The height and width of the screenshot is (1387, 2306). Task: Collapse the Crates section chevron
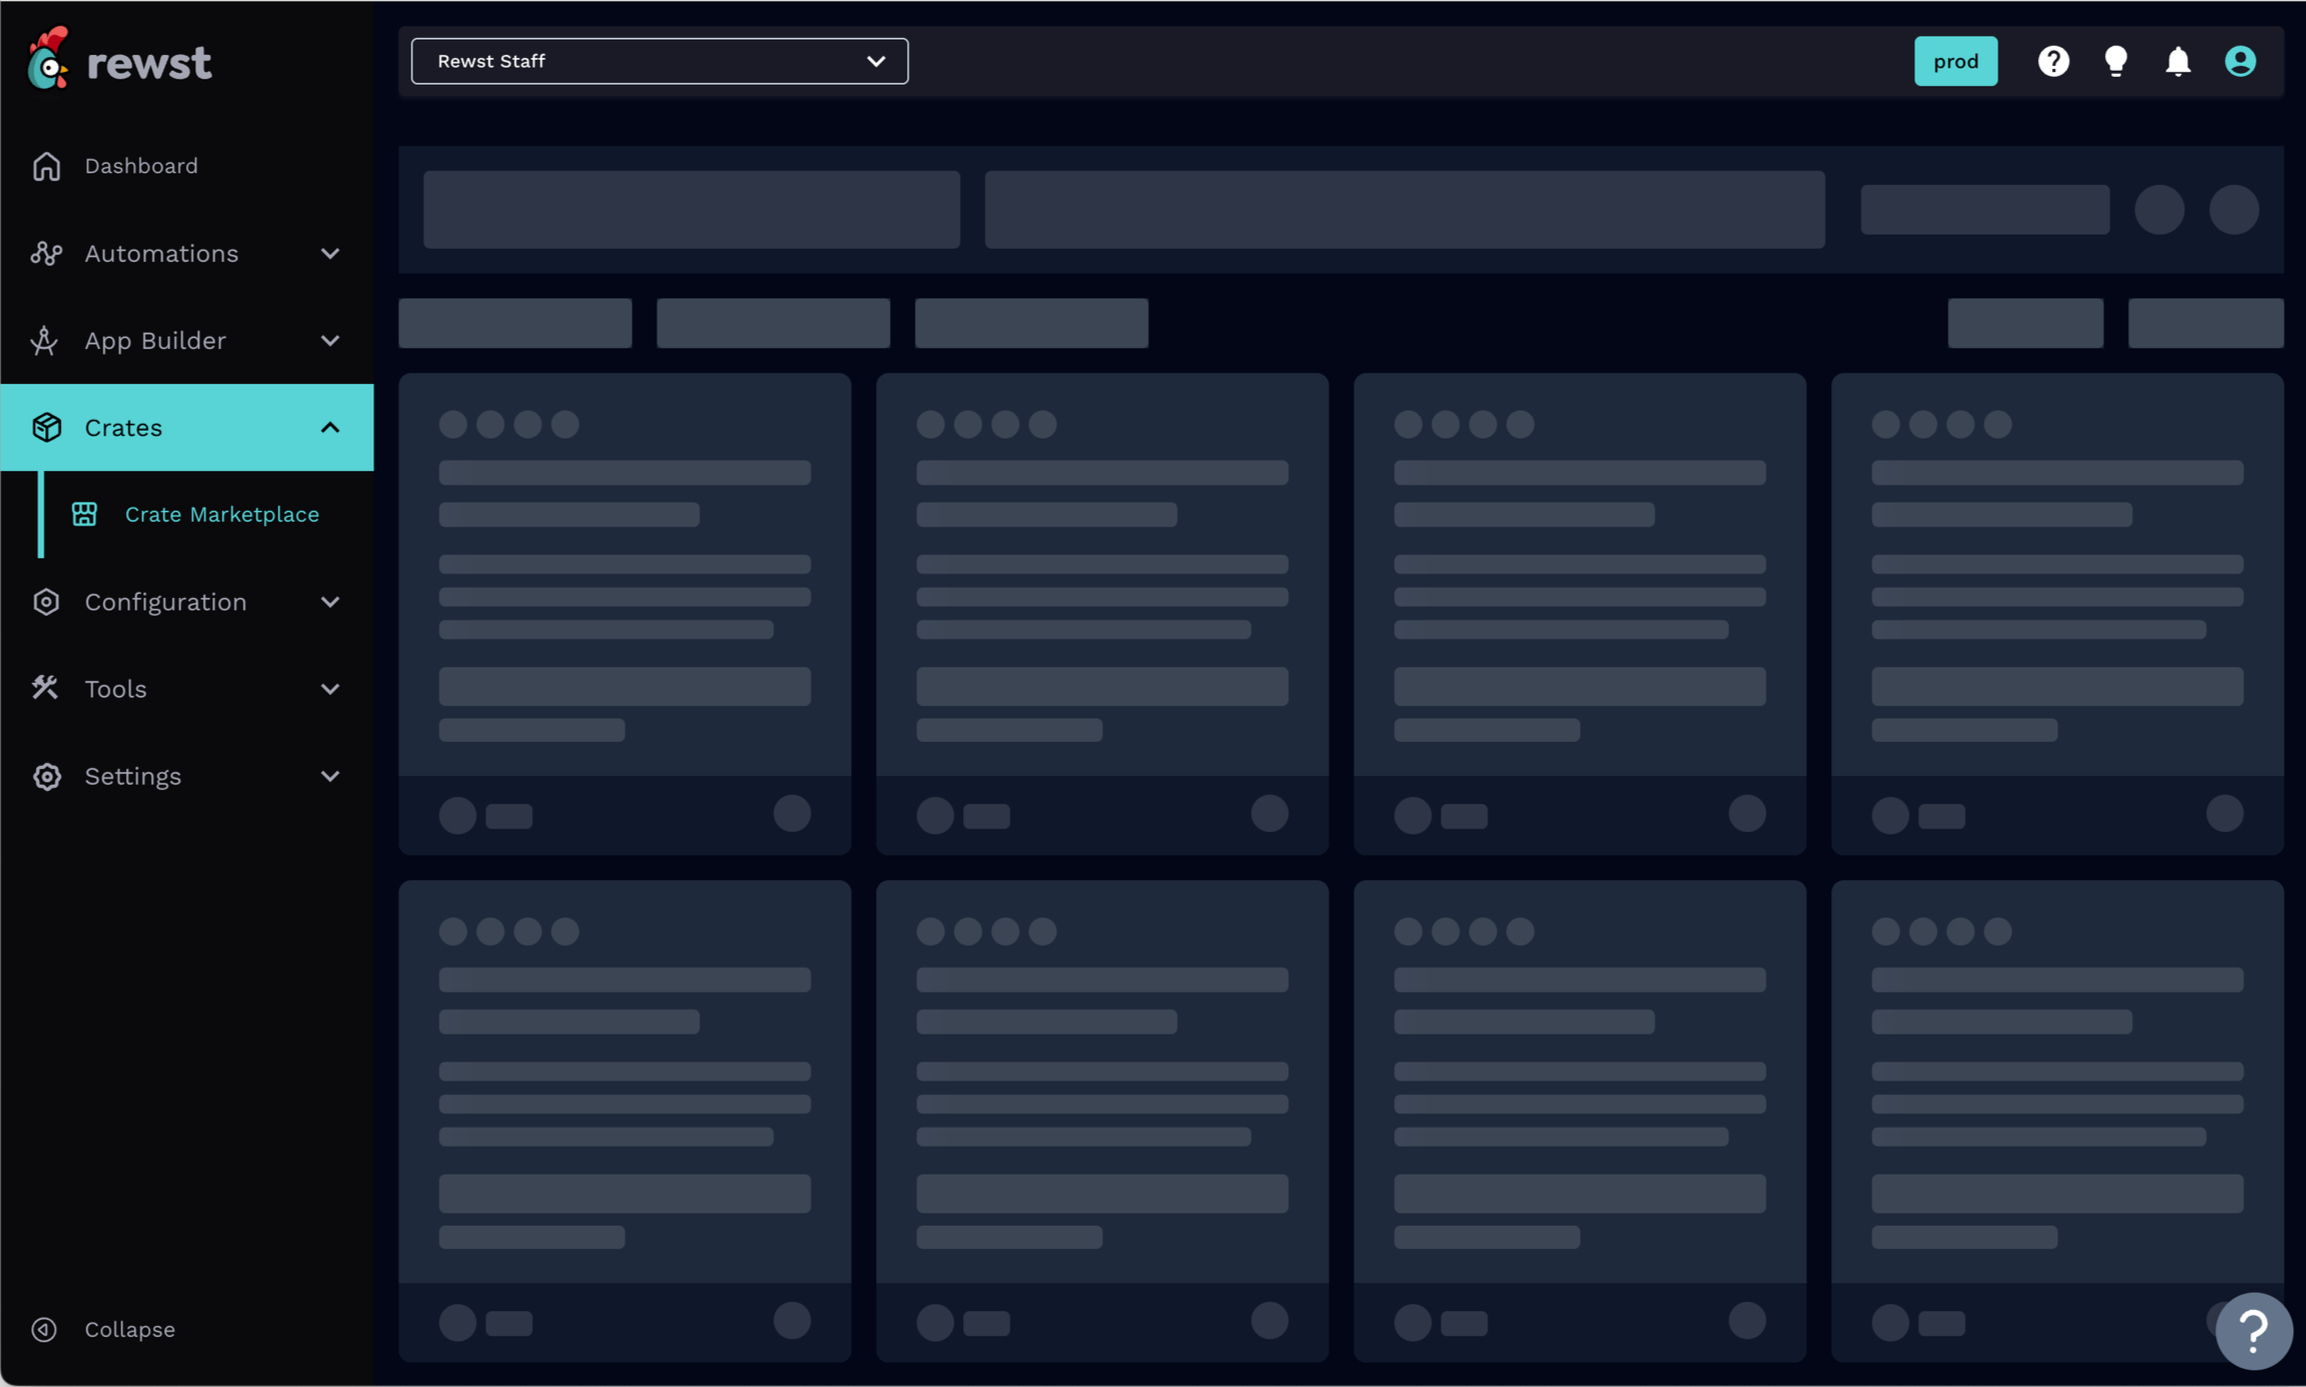(x=330, y=428)
